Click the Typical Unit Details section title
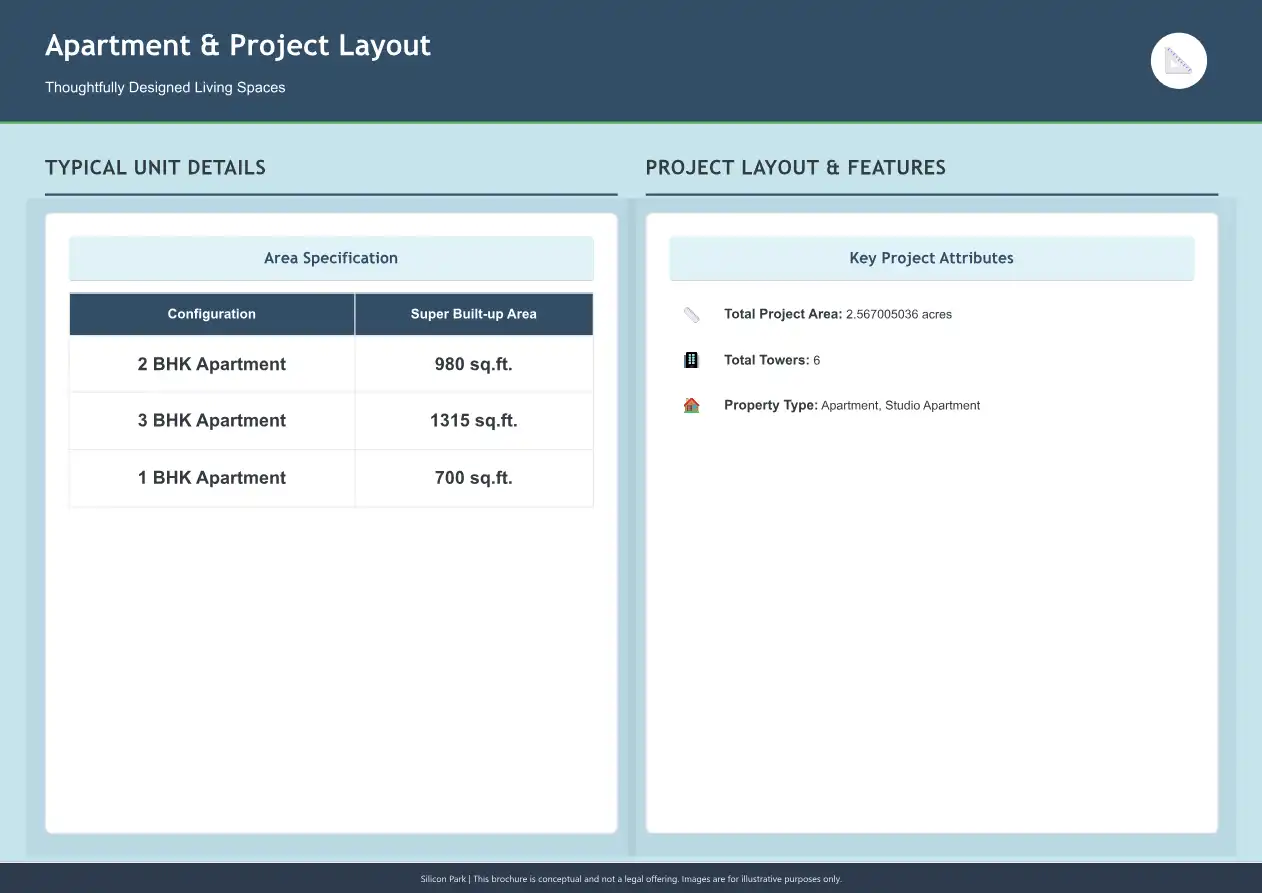Screen dimensions: 1262x893 click(155, 168)
